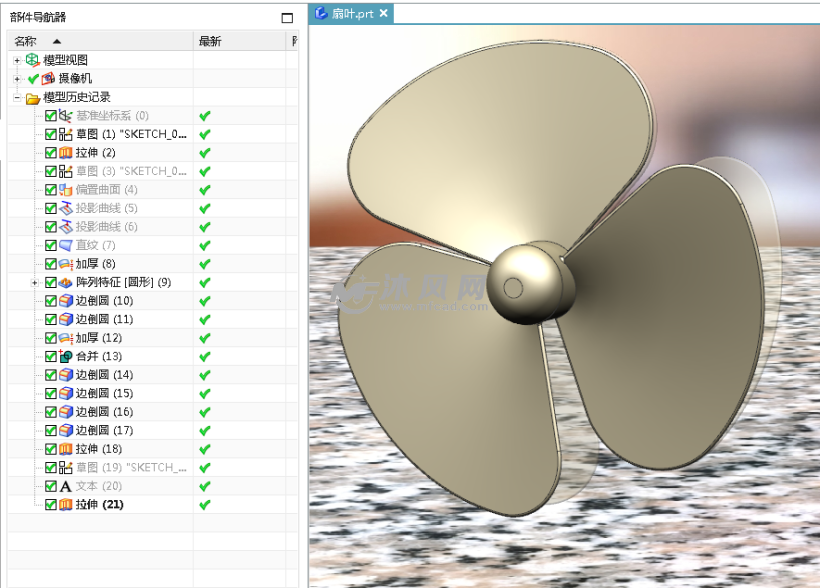Collapse the 模型历史记录 folder
The height and width of the screenshot is (588, 820).
[x=17, y=98]
